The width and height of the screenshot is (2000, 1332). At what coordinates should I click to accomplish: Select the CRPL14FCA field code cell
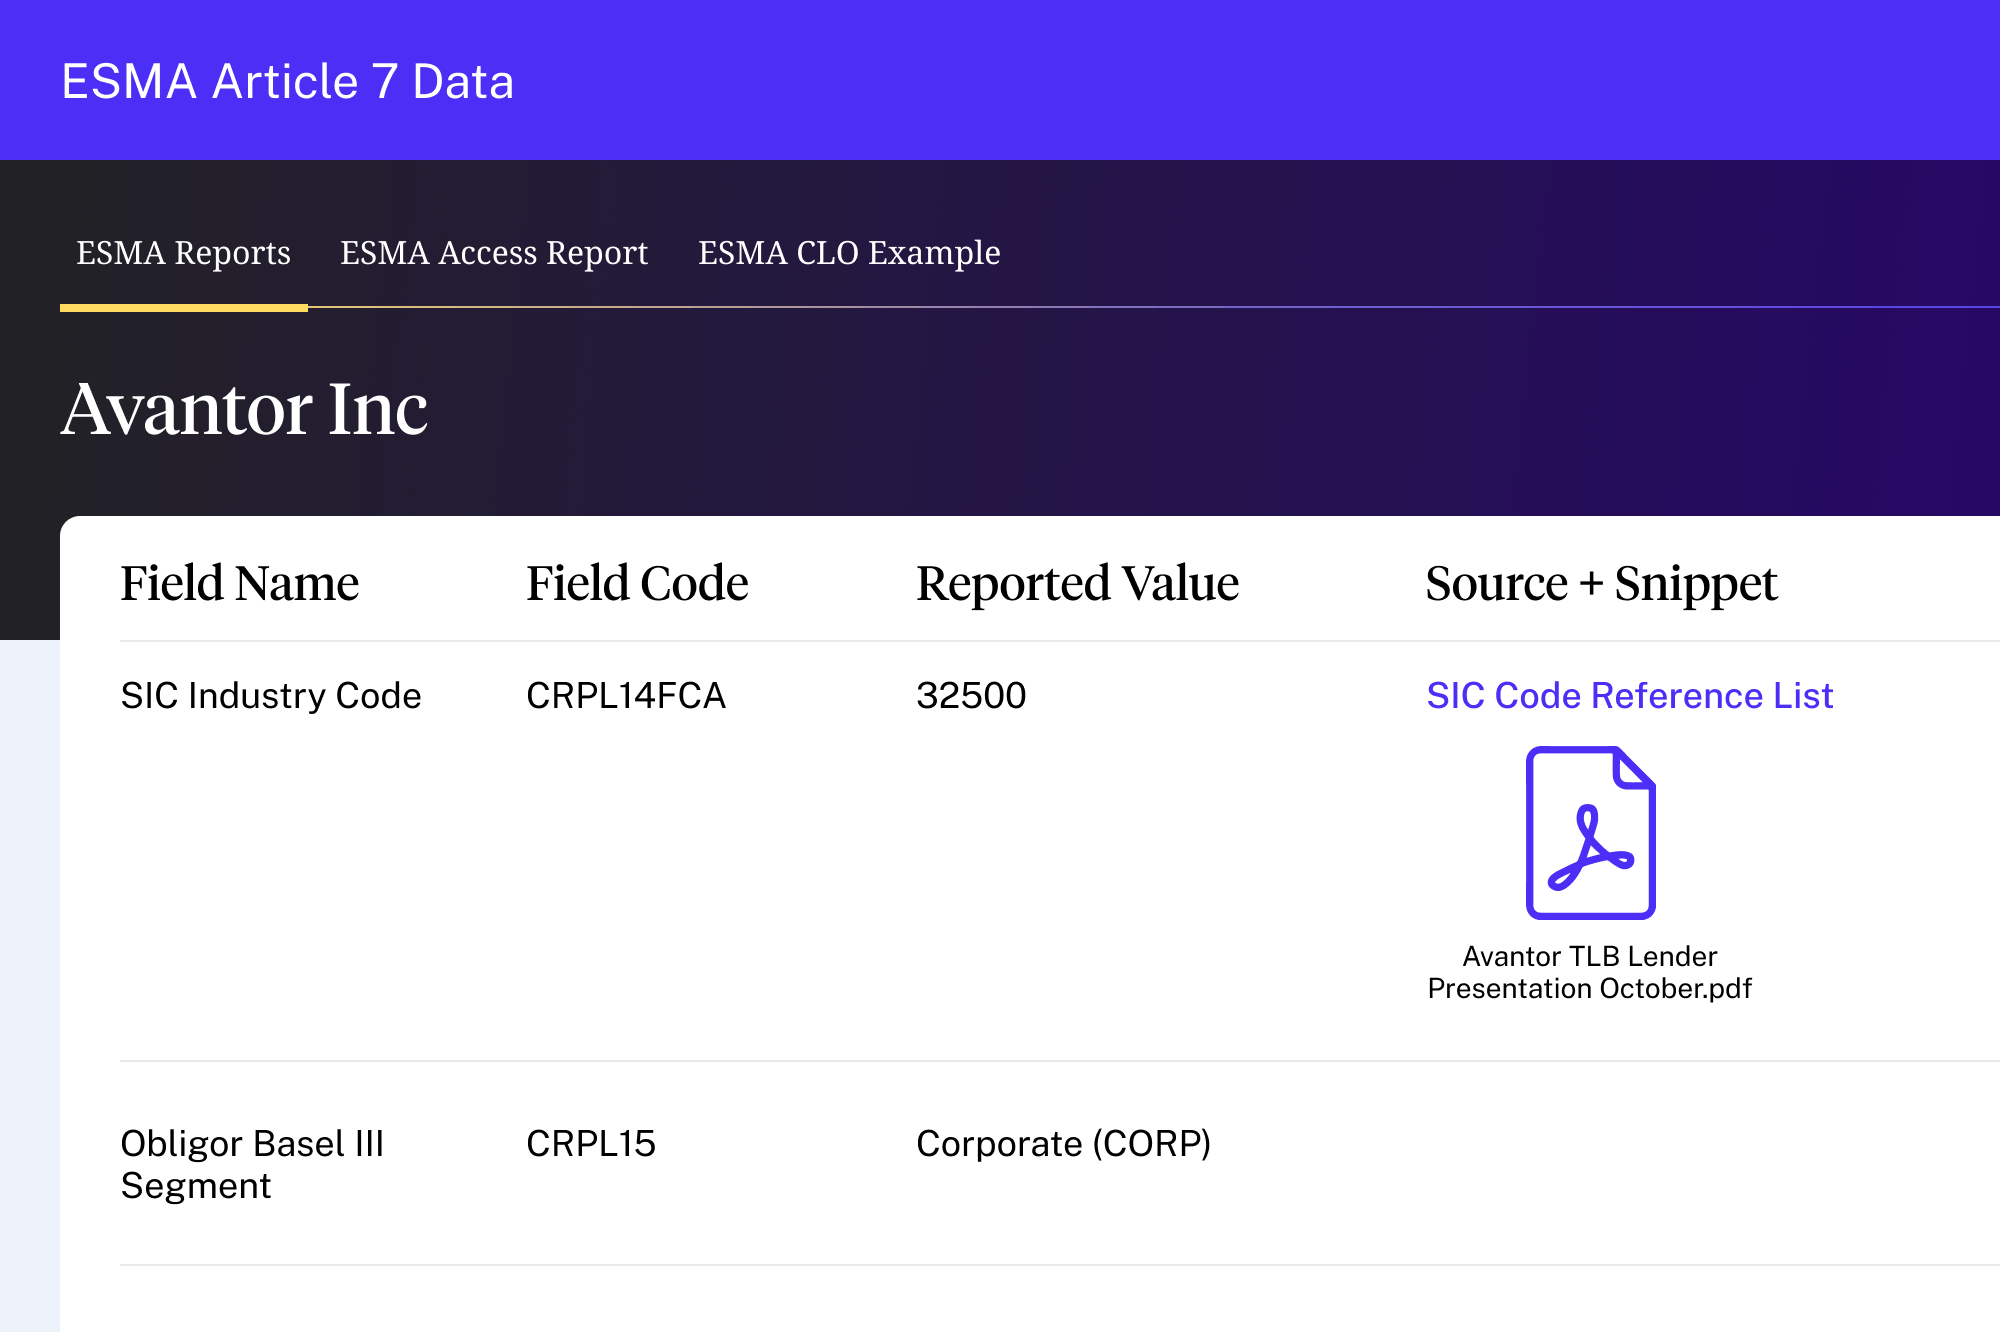(626, 696)
